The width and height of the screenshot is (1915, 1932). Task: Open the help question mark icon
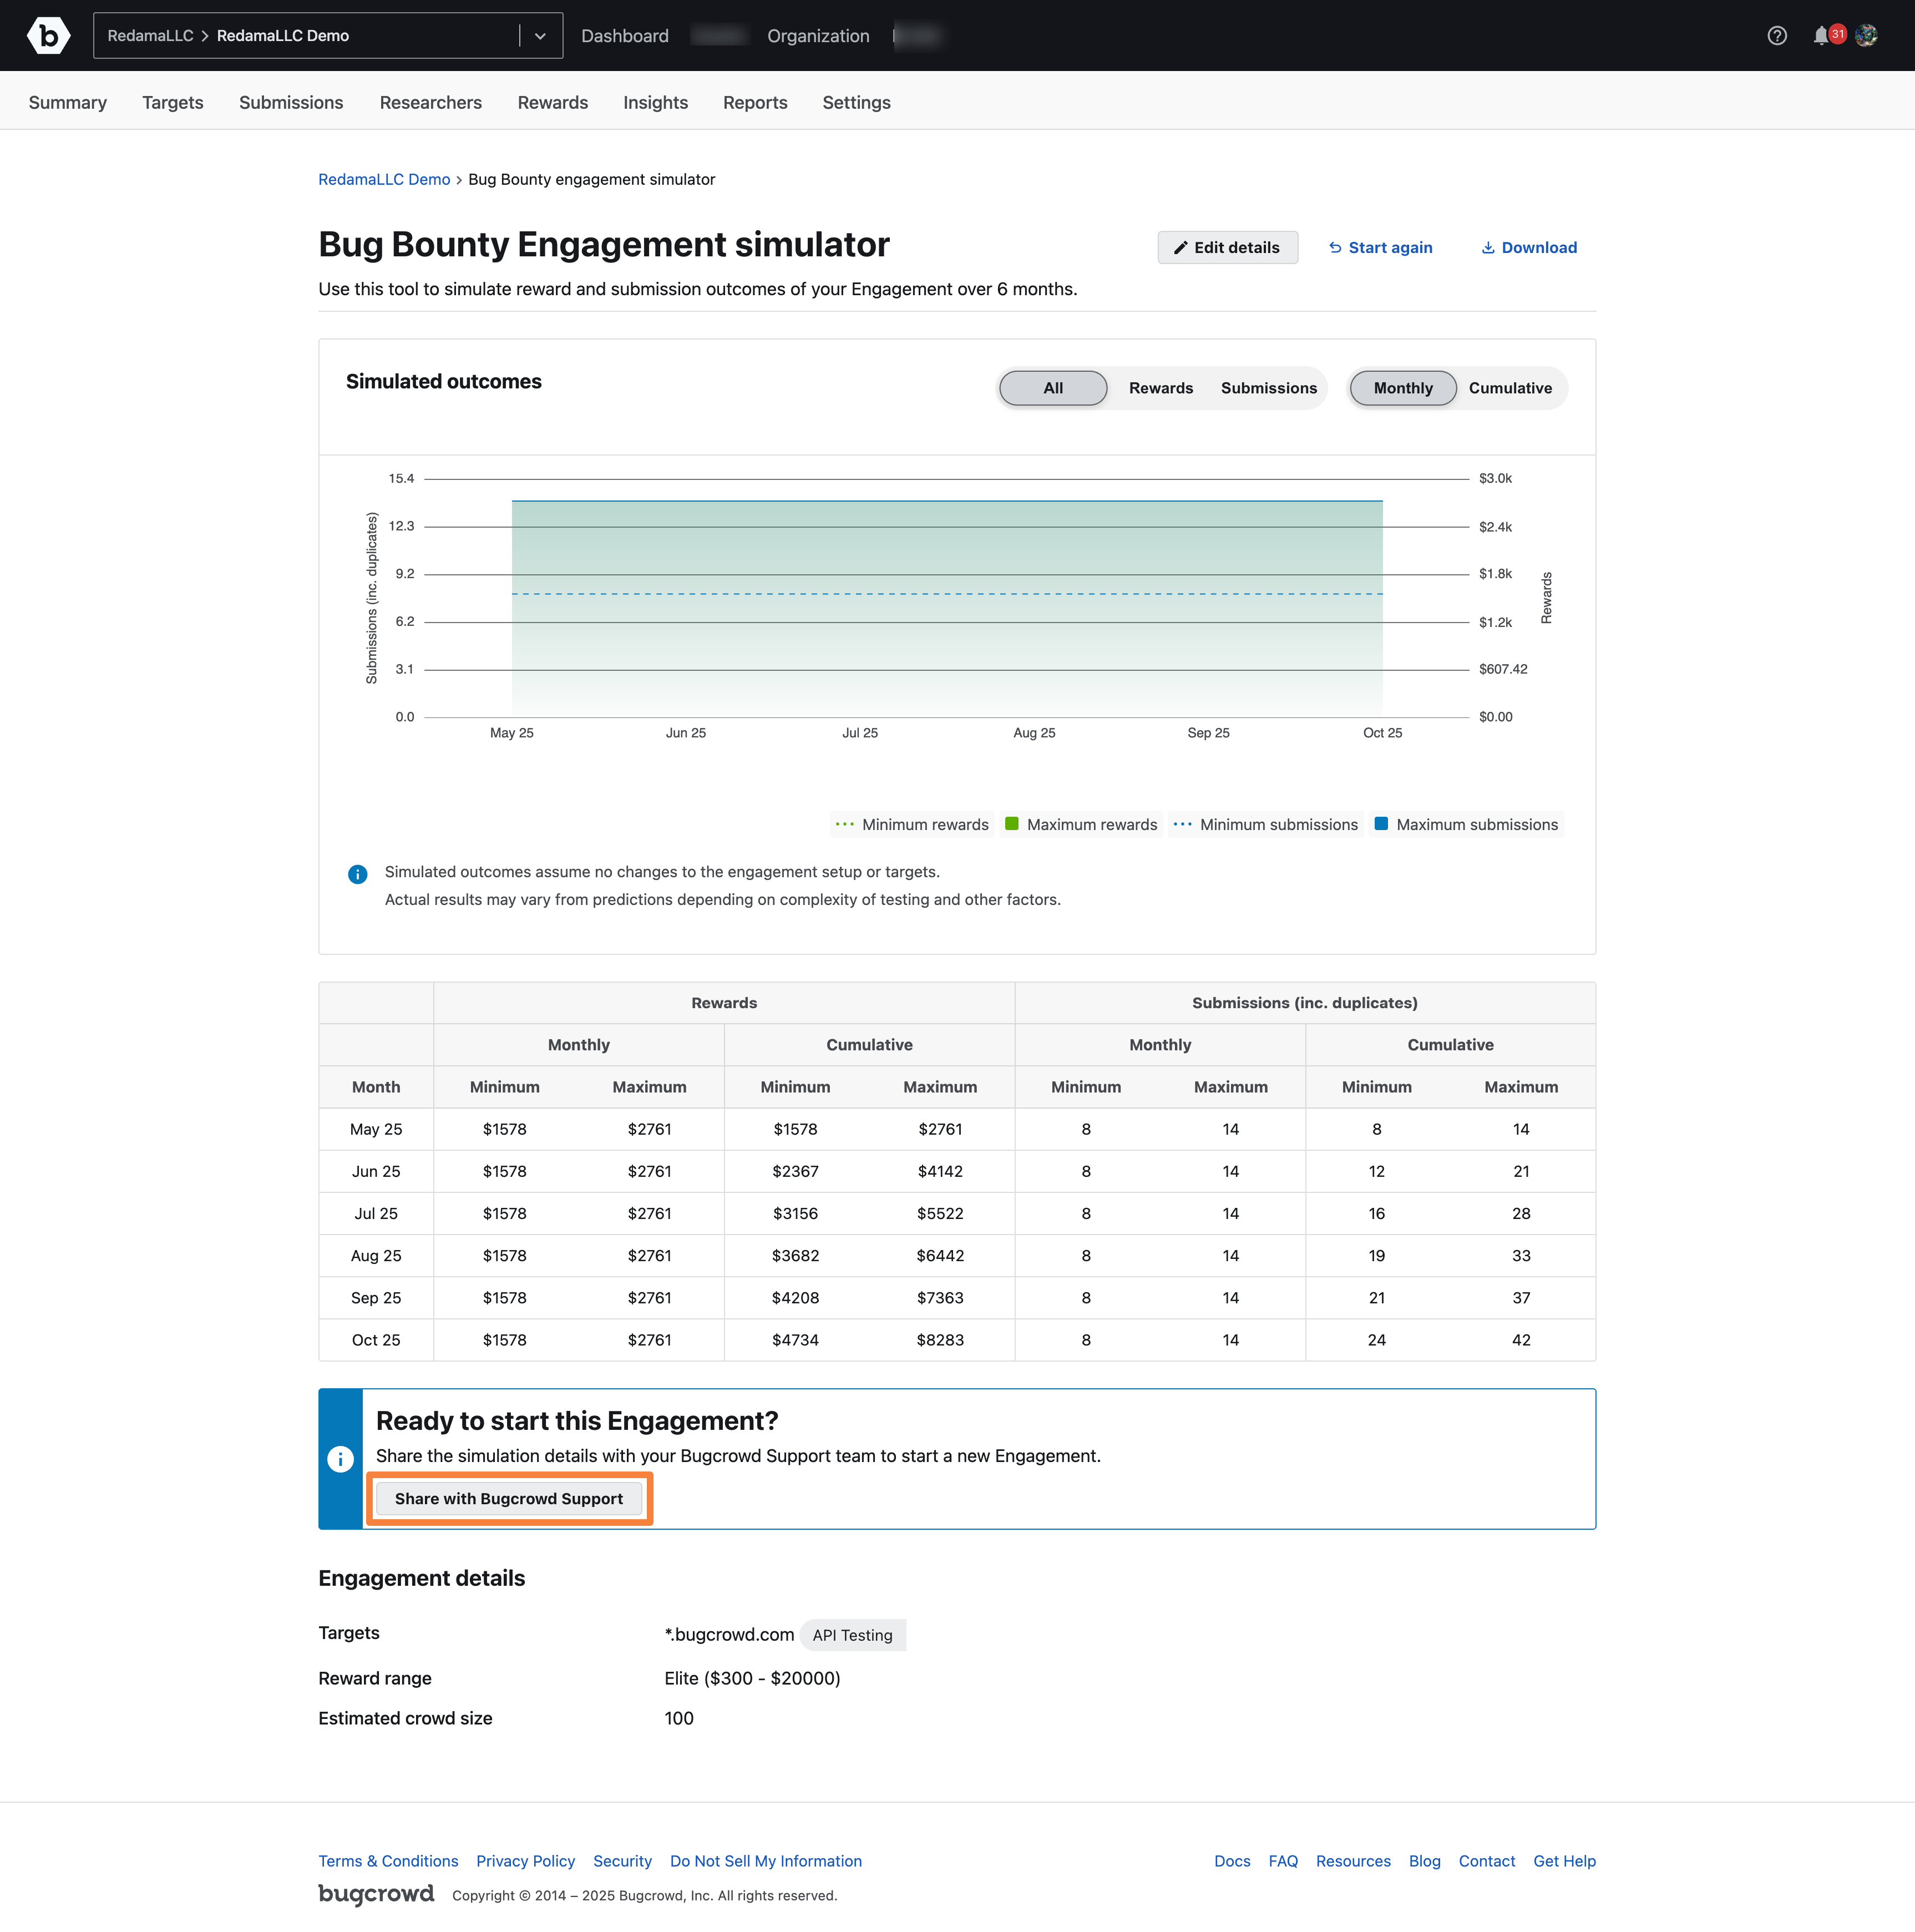1776,36
